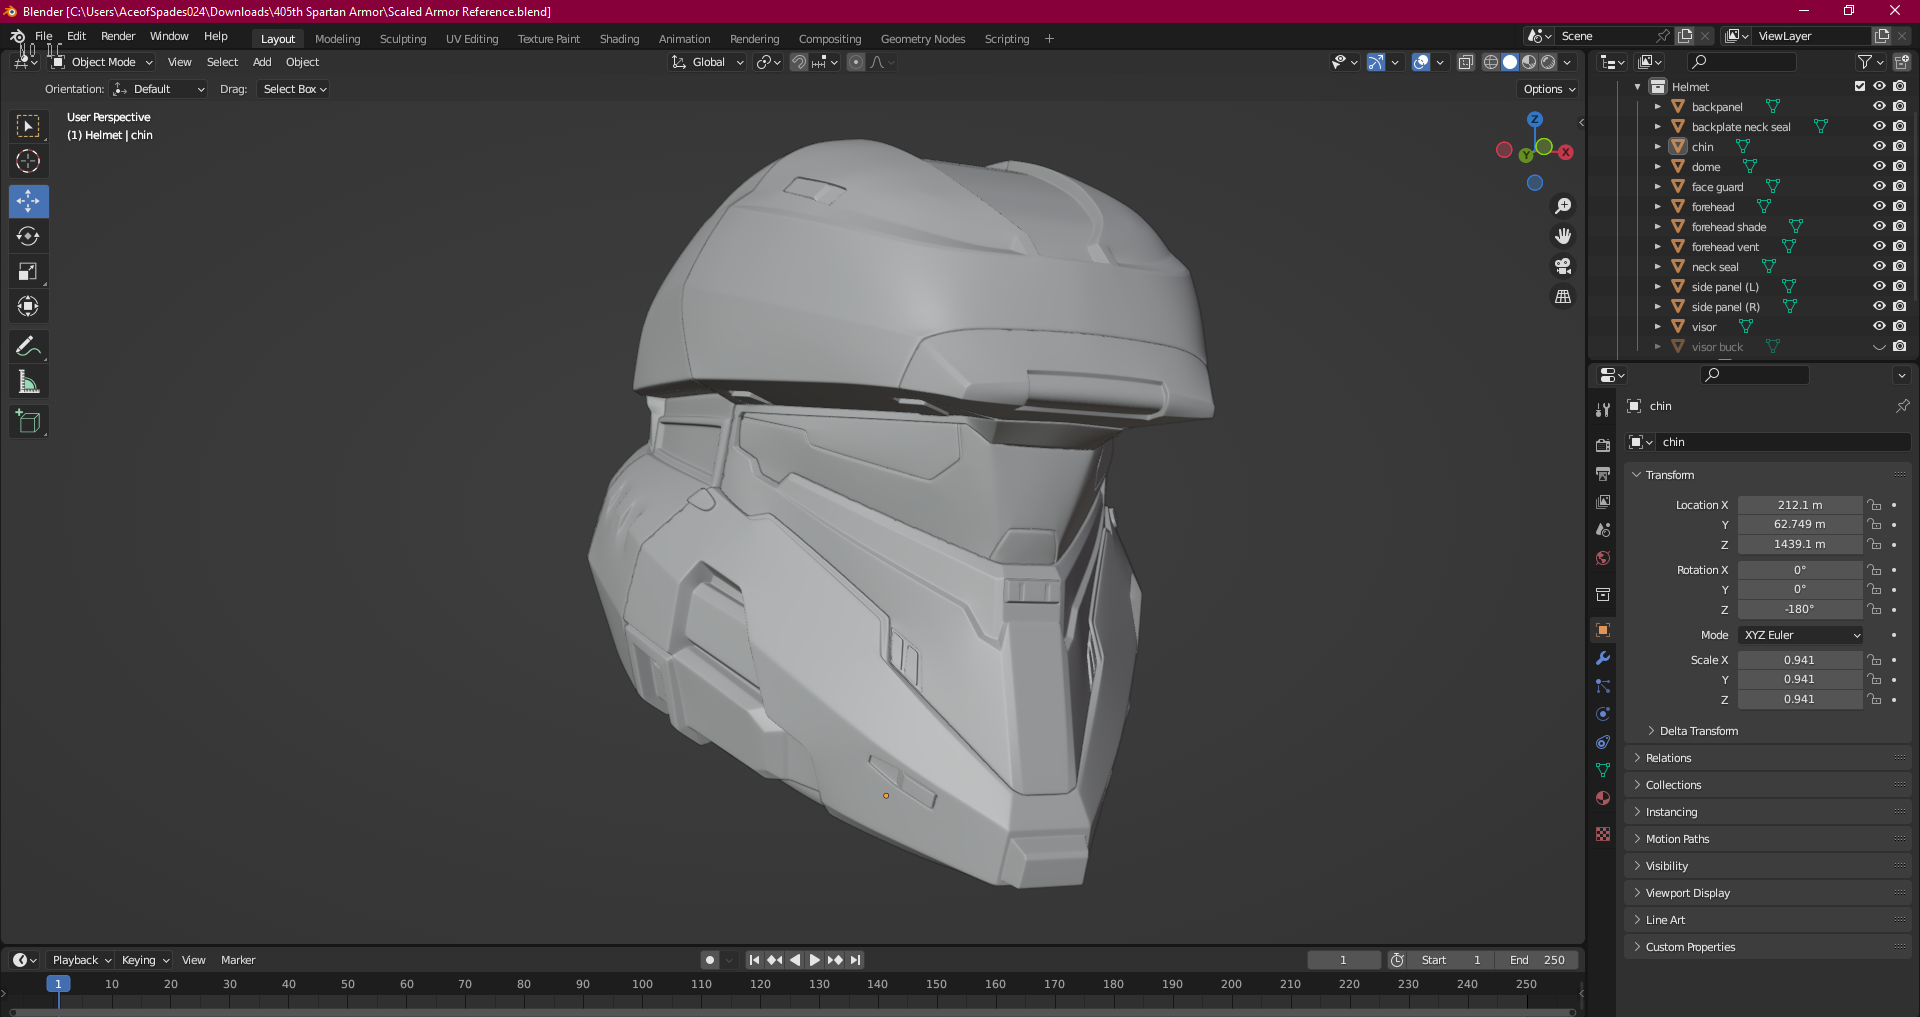Image resolution: width=1920 pixels, height=1017 pixels.
Task: Toggle proportional editing button
Action: coord(856,62)
